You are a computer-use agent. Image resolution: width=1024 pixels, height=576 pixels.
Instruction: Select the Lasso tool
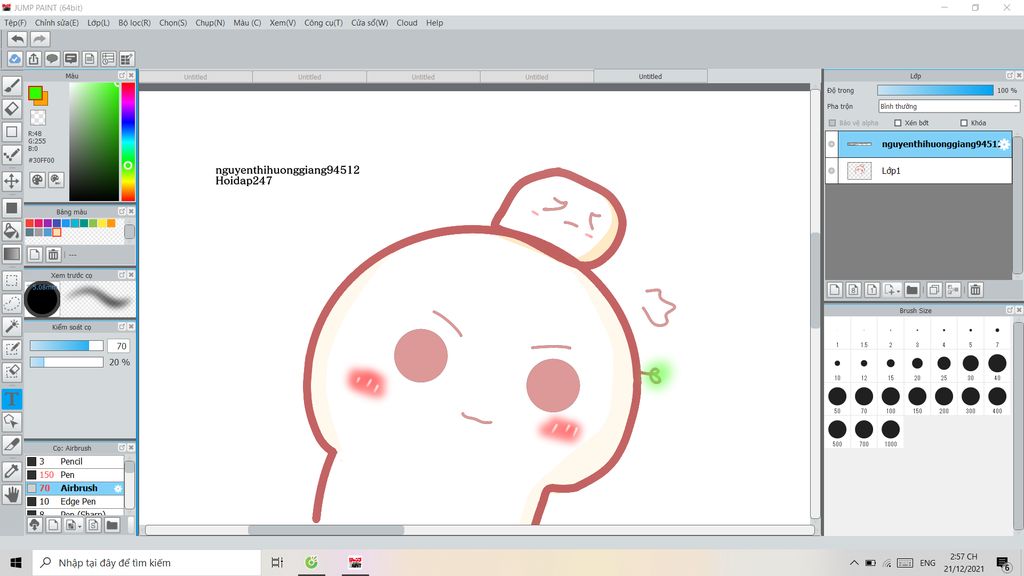[12, 303]
